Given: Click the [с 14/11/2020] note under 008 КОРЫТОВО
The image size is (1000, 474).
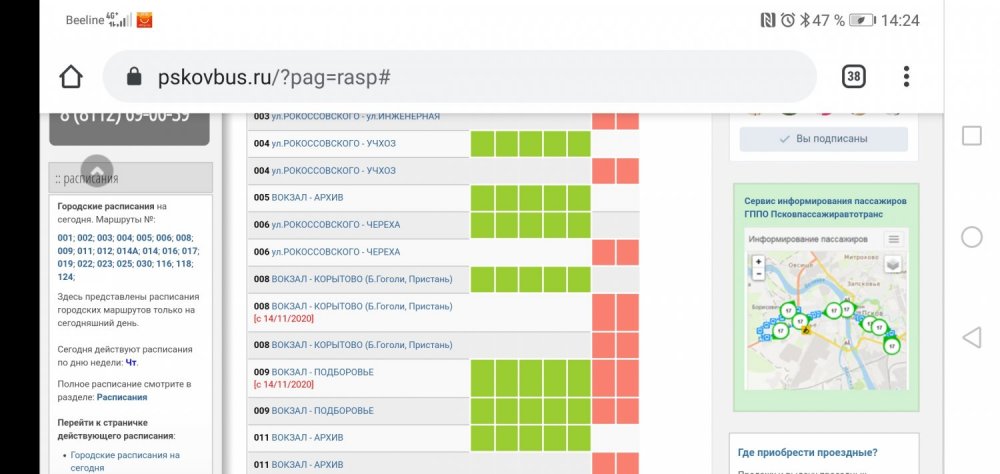Looking at the screenshot, I should click(x=284, y=318).
